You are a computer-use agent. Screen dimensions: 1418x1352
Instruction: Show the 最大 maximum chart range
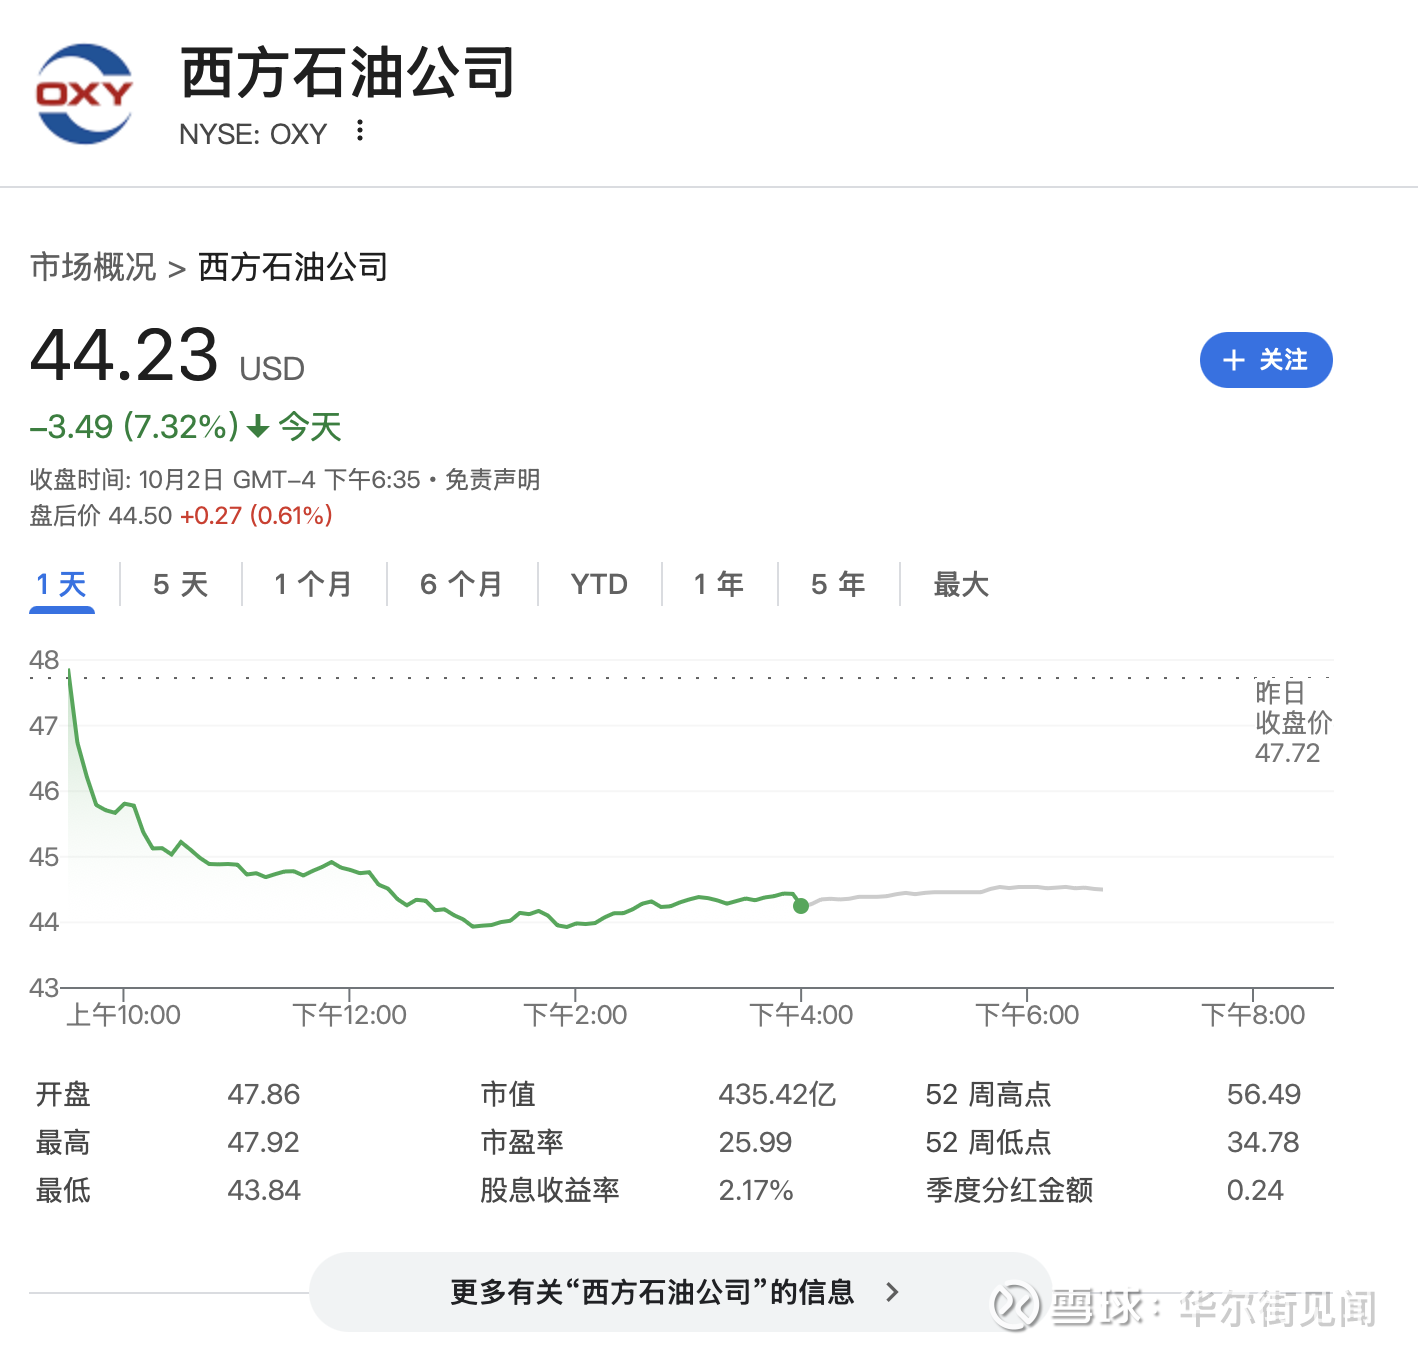pyautogui.click(x=961, y=584)
